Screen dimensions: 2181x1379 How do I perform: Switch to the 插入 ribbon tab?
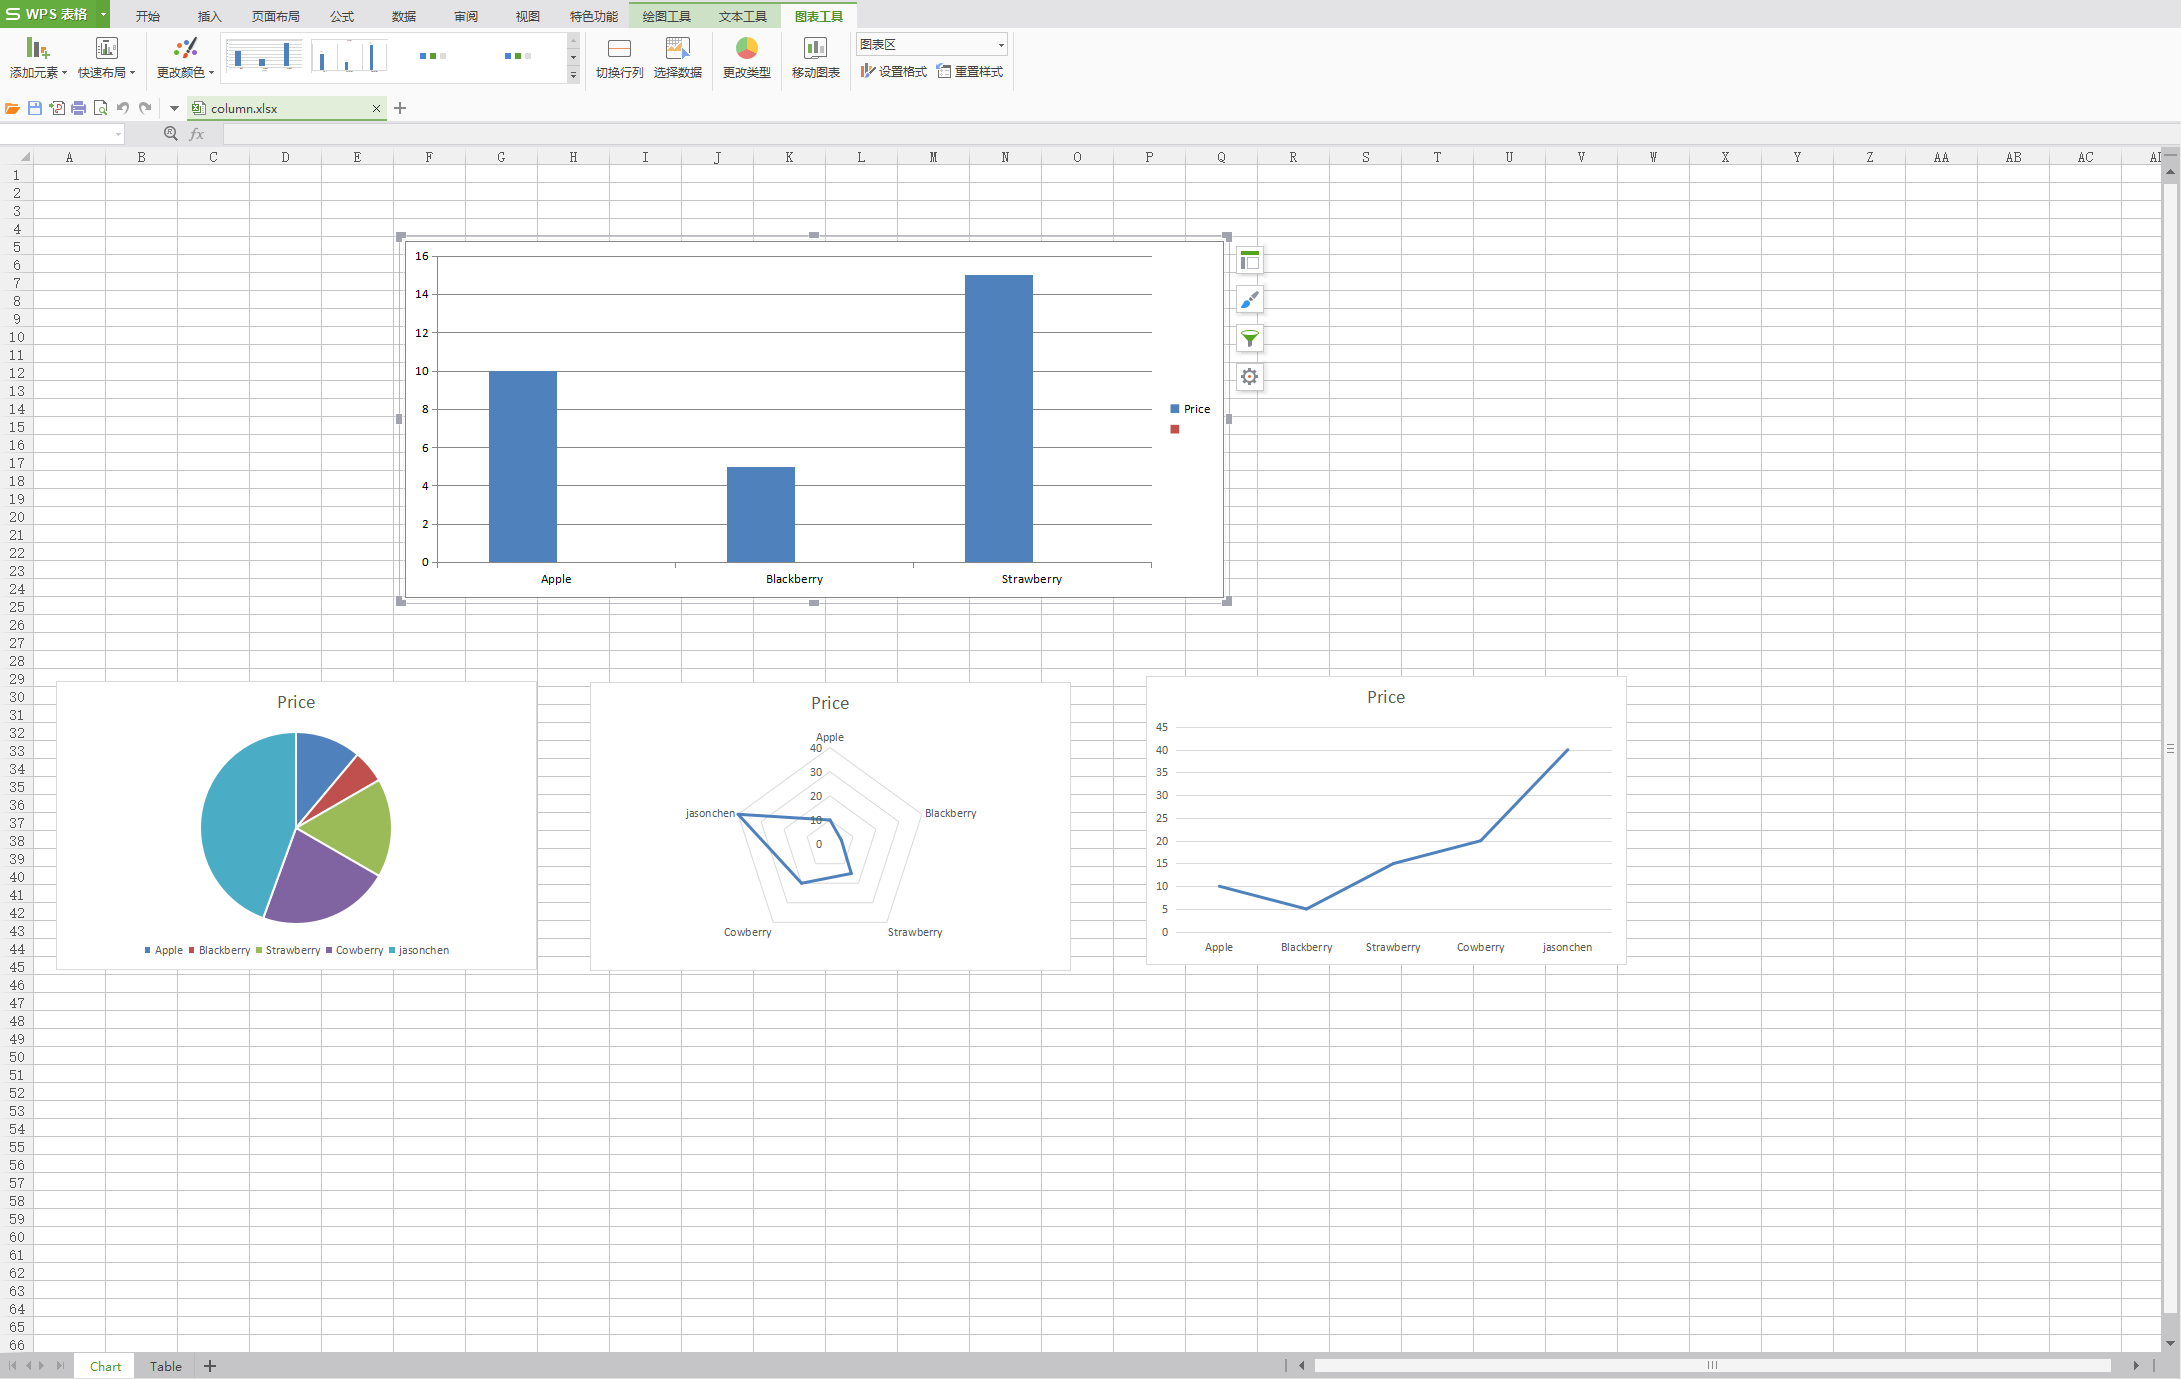[209, 16]
